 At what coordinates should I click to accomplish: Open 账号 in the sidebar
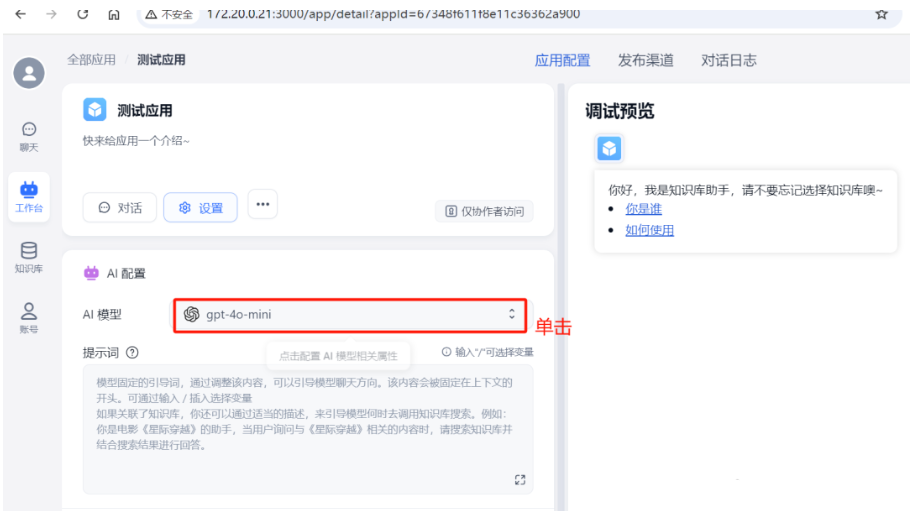pos(29,318)
